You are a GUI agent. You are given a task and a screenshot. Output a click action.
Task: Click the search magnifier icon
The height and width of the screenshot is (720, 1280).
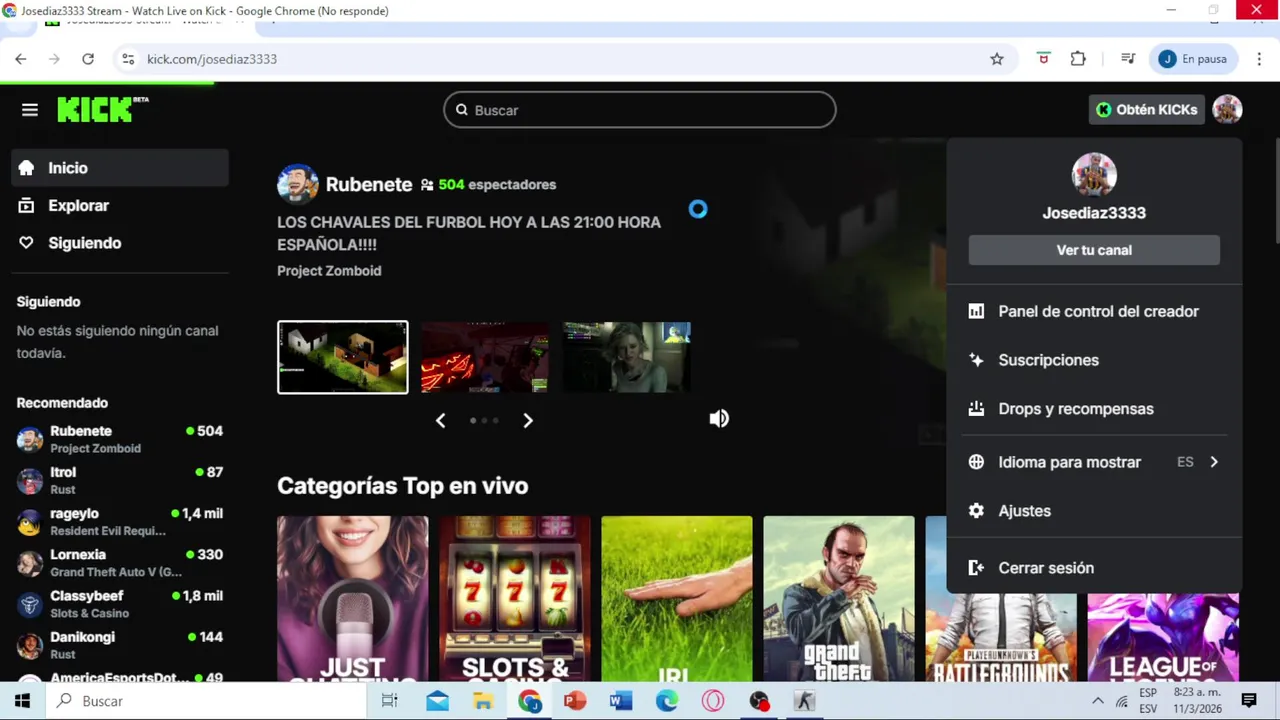pyautogui.click(x=462, y=110)
